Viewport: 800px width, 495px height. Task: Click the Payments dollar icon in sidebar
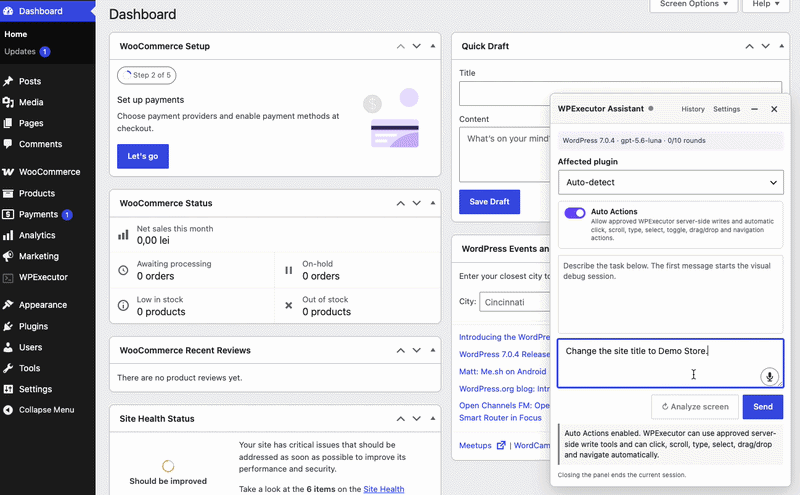(8, 214)
